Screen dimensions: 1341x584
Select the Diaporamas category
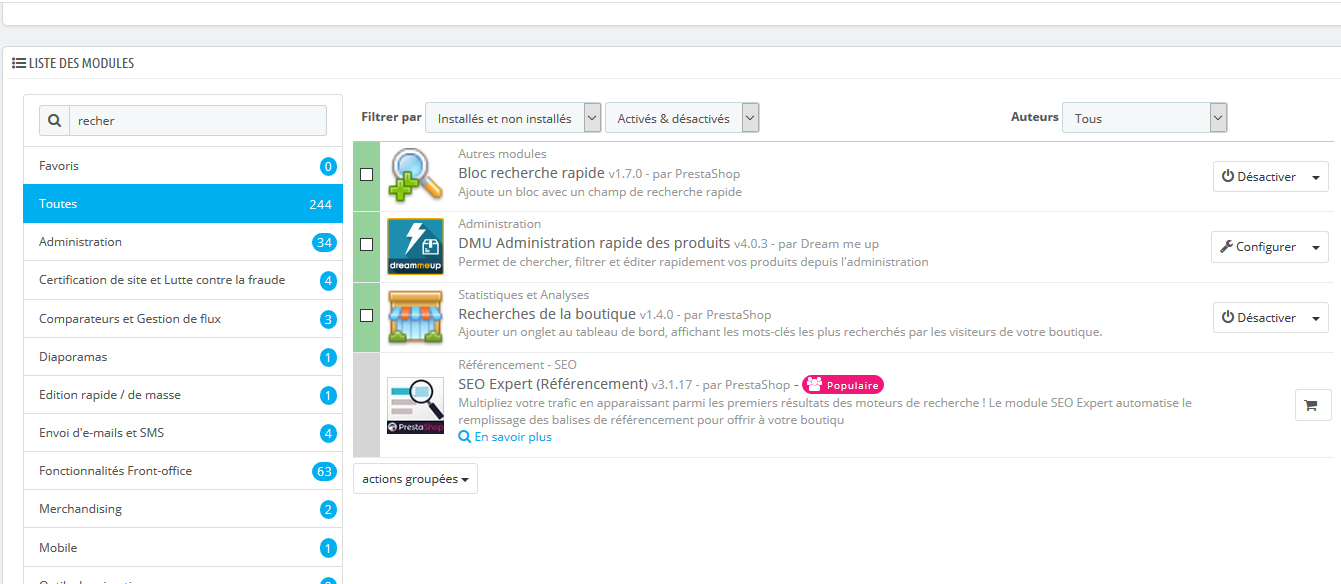tap(183, 357)
